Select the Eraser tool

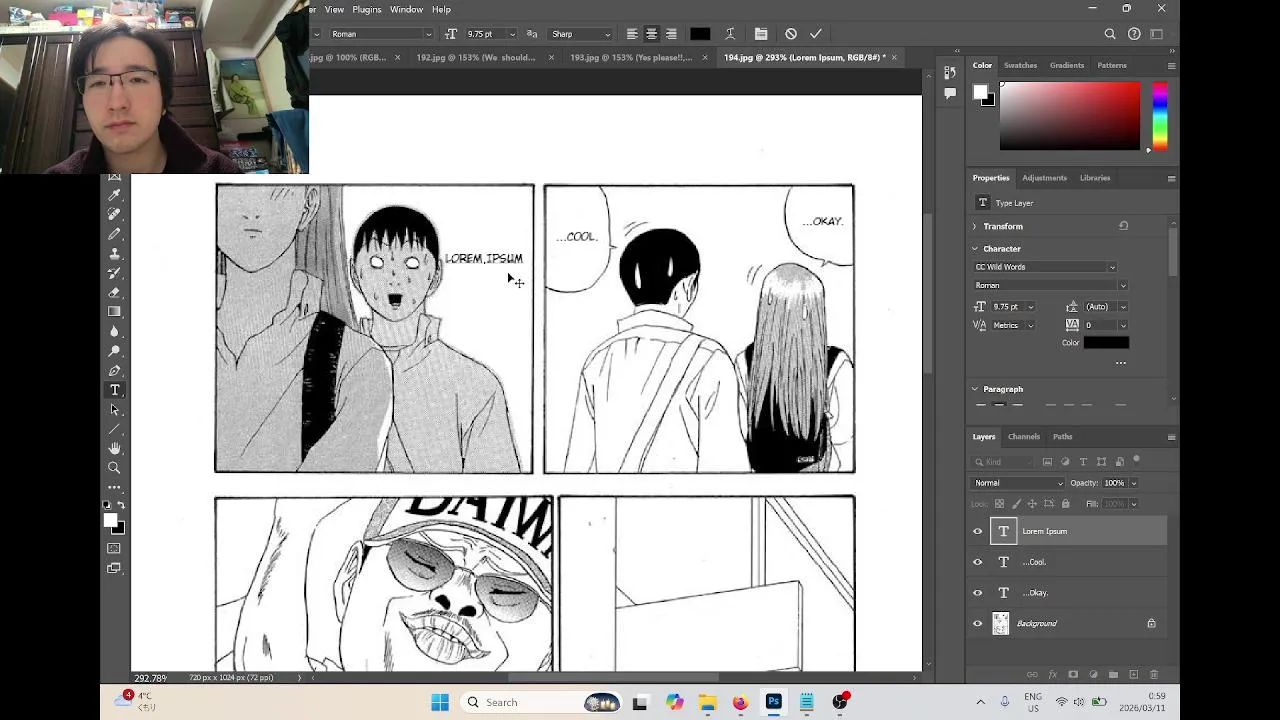point(115,293)
